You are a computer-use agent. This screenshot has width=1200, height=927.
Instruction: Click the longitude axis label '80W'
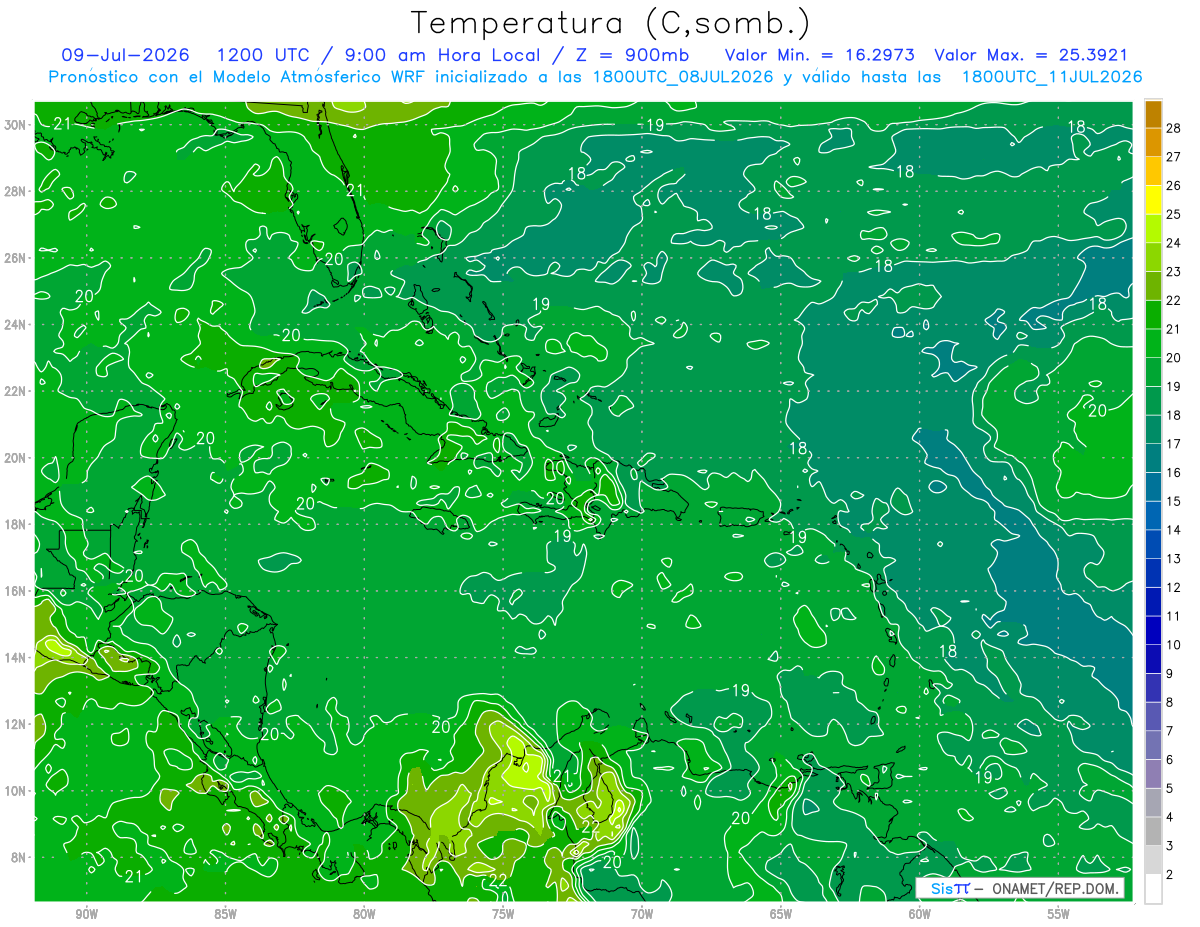click(x=364, y=914)
